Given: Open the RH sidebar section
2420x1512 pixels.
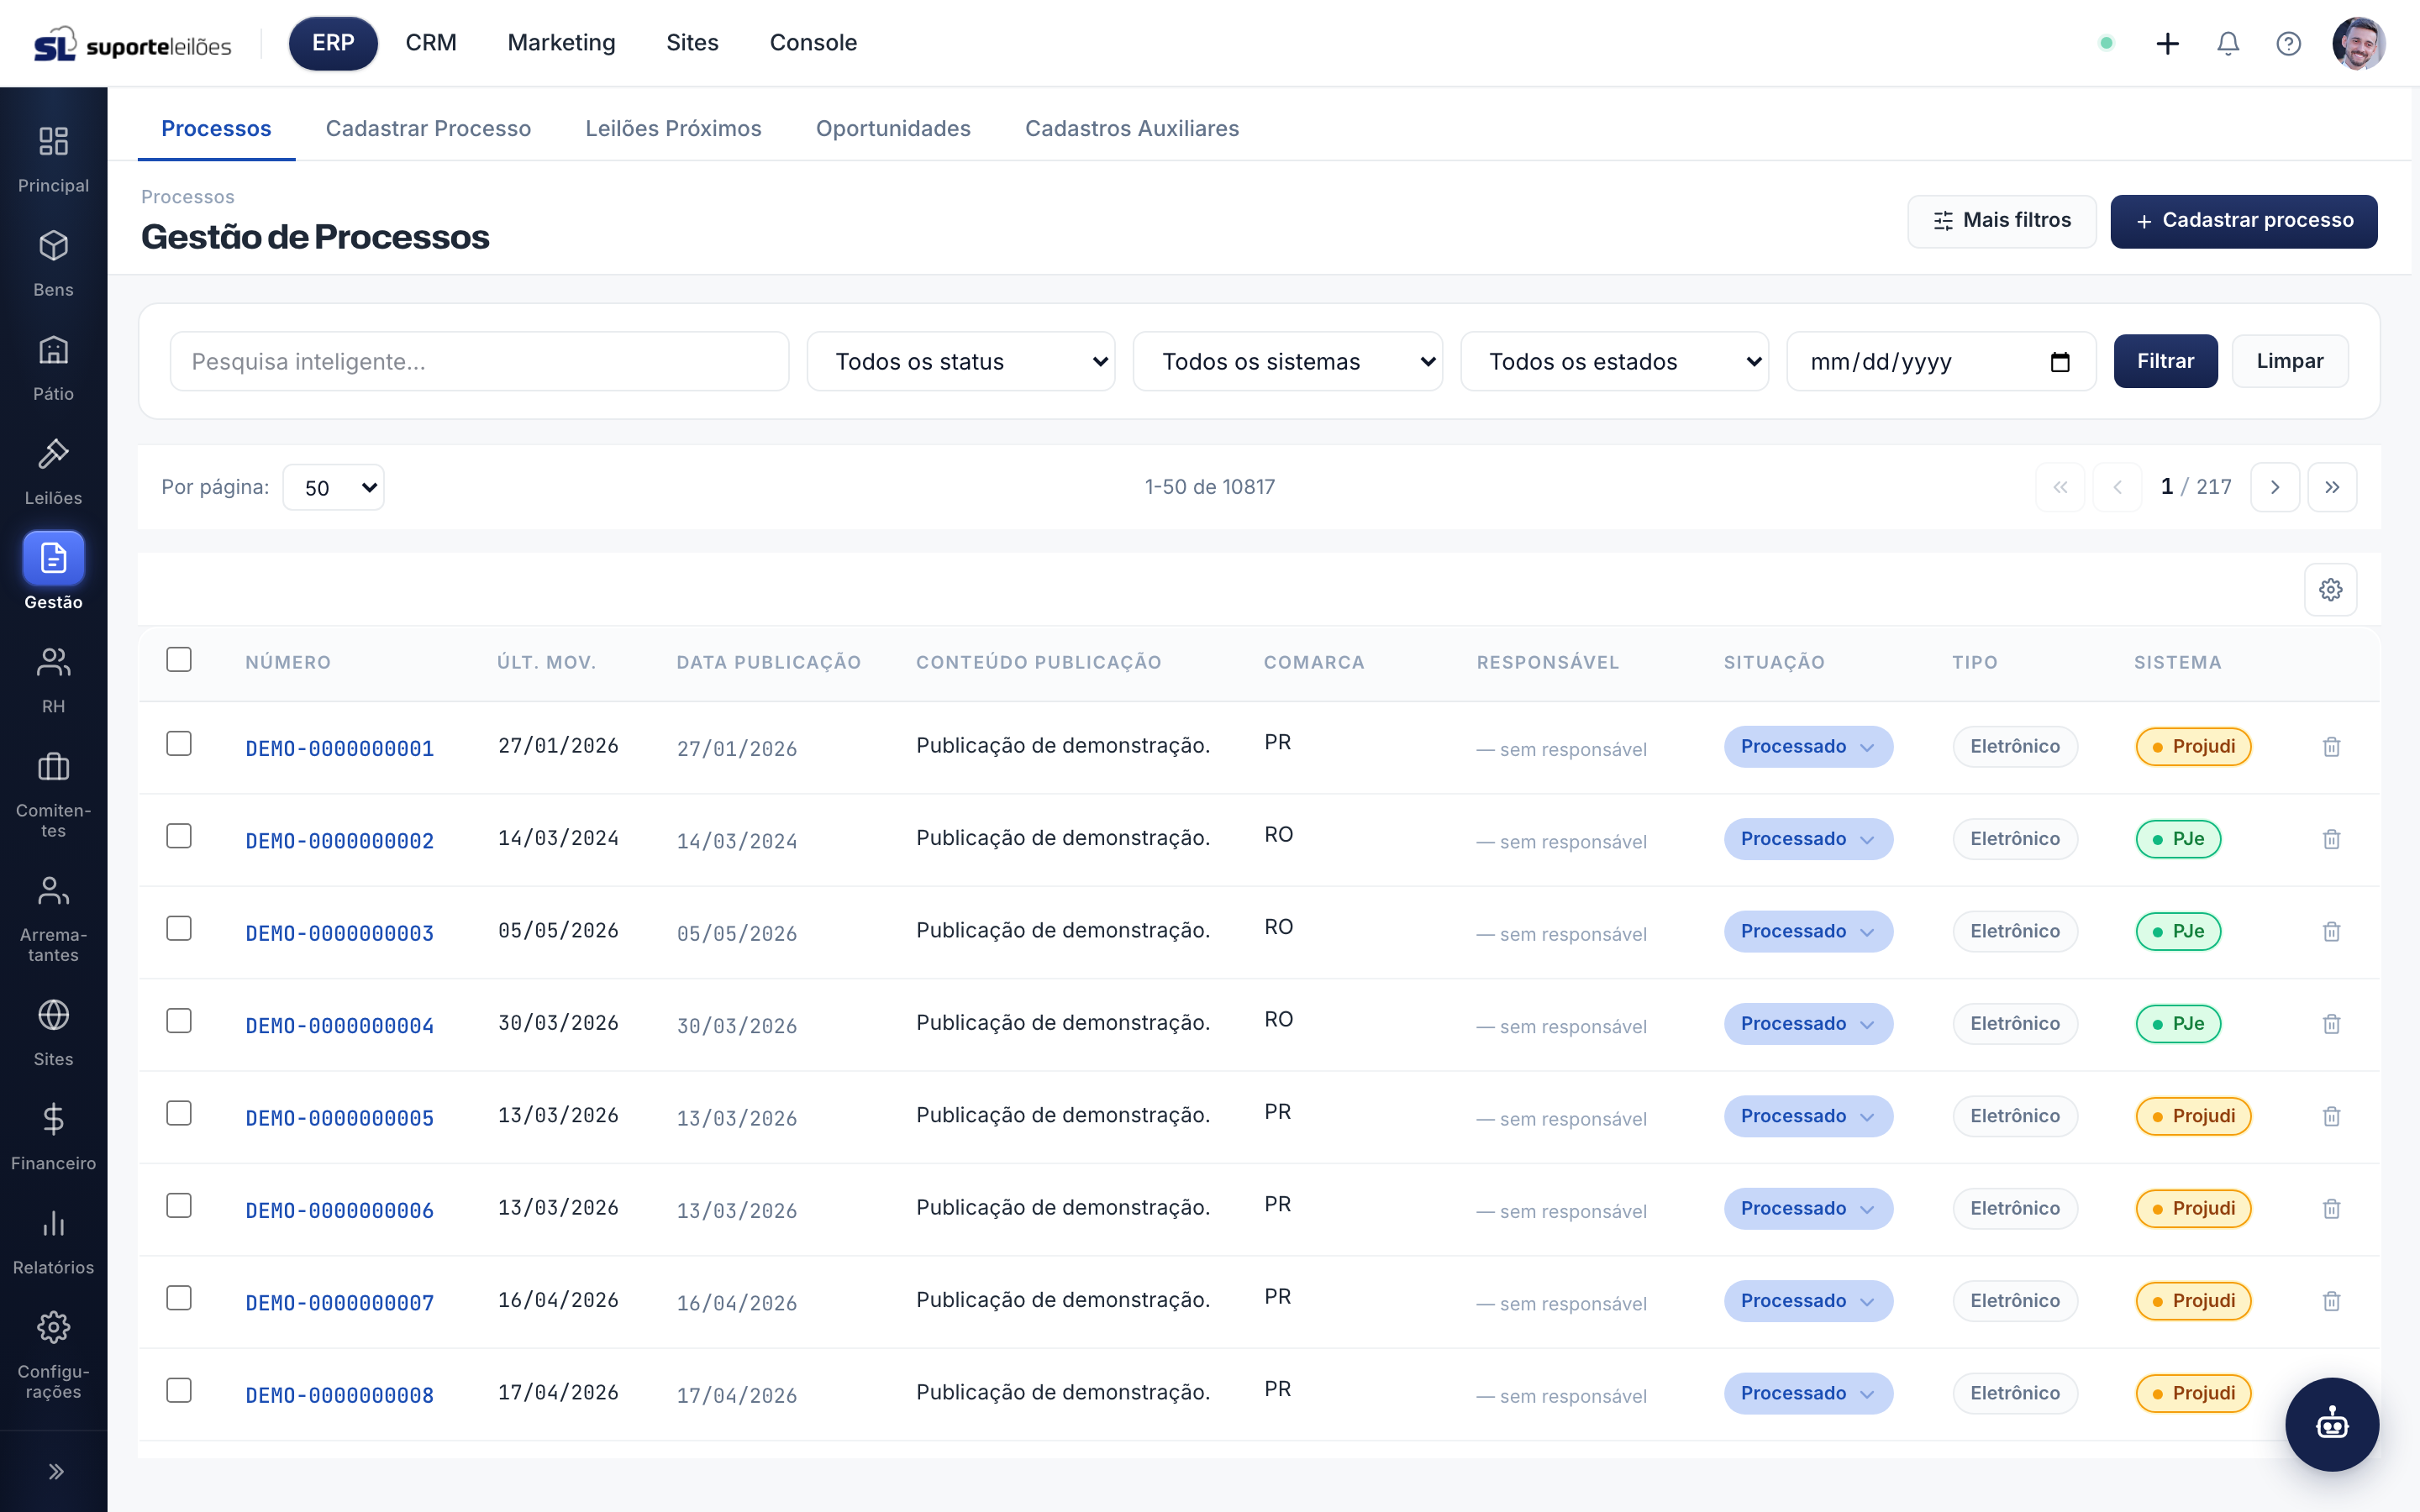Looking at the screenshot, I should [53, 680].
